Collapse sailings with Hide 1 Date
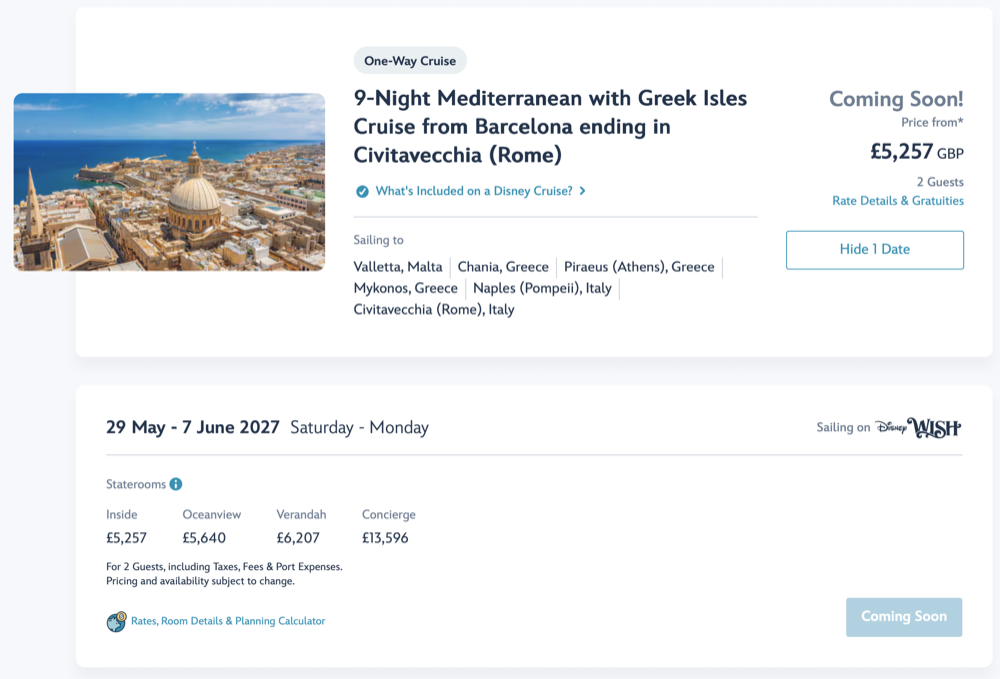The width and height of the screenshot is (1000, 679). pos(874,250)
